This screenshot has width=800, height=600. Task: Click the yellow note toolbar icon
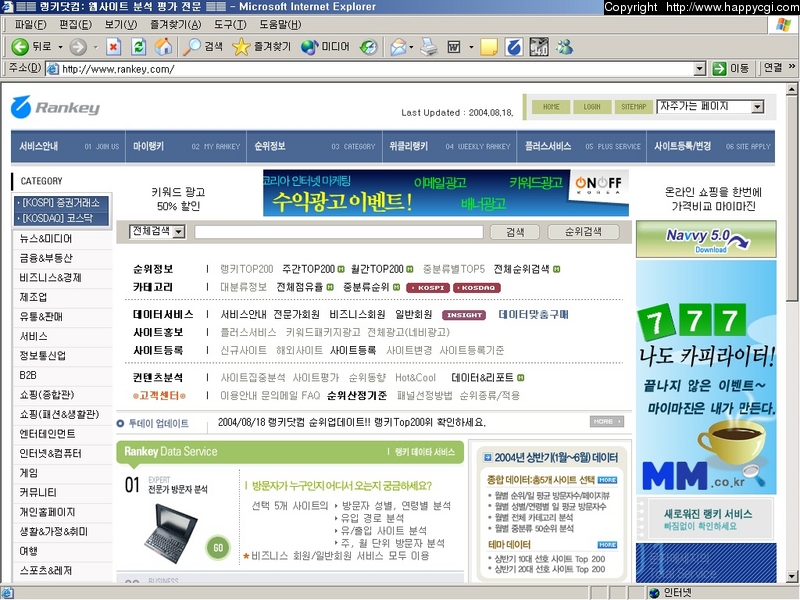[x=489, y=47]
